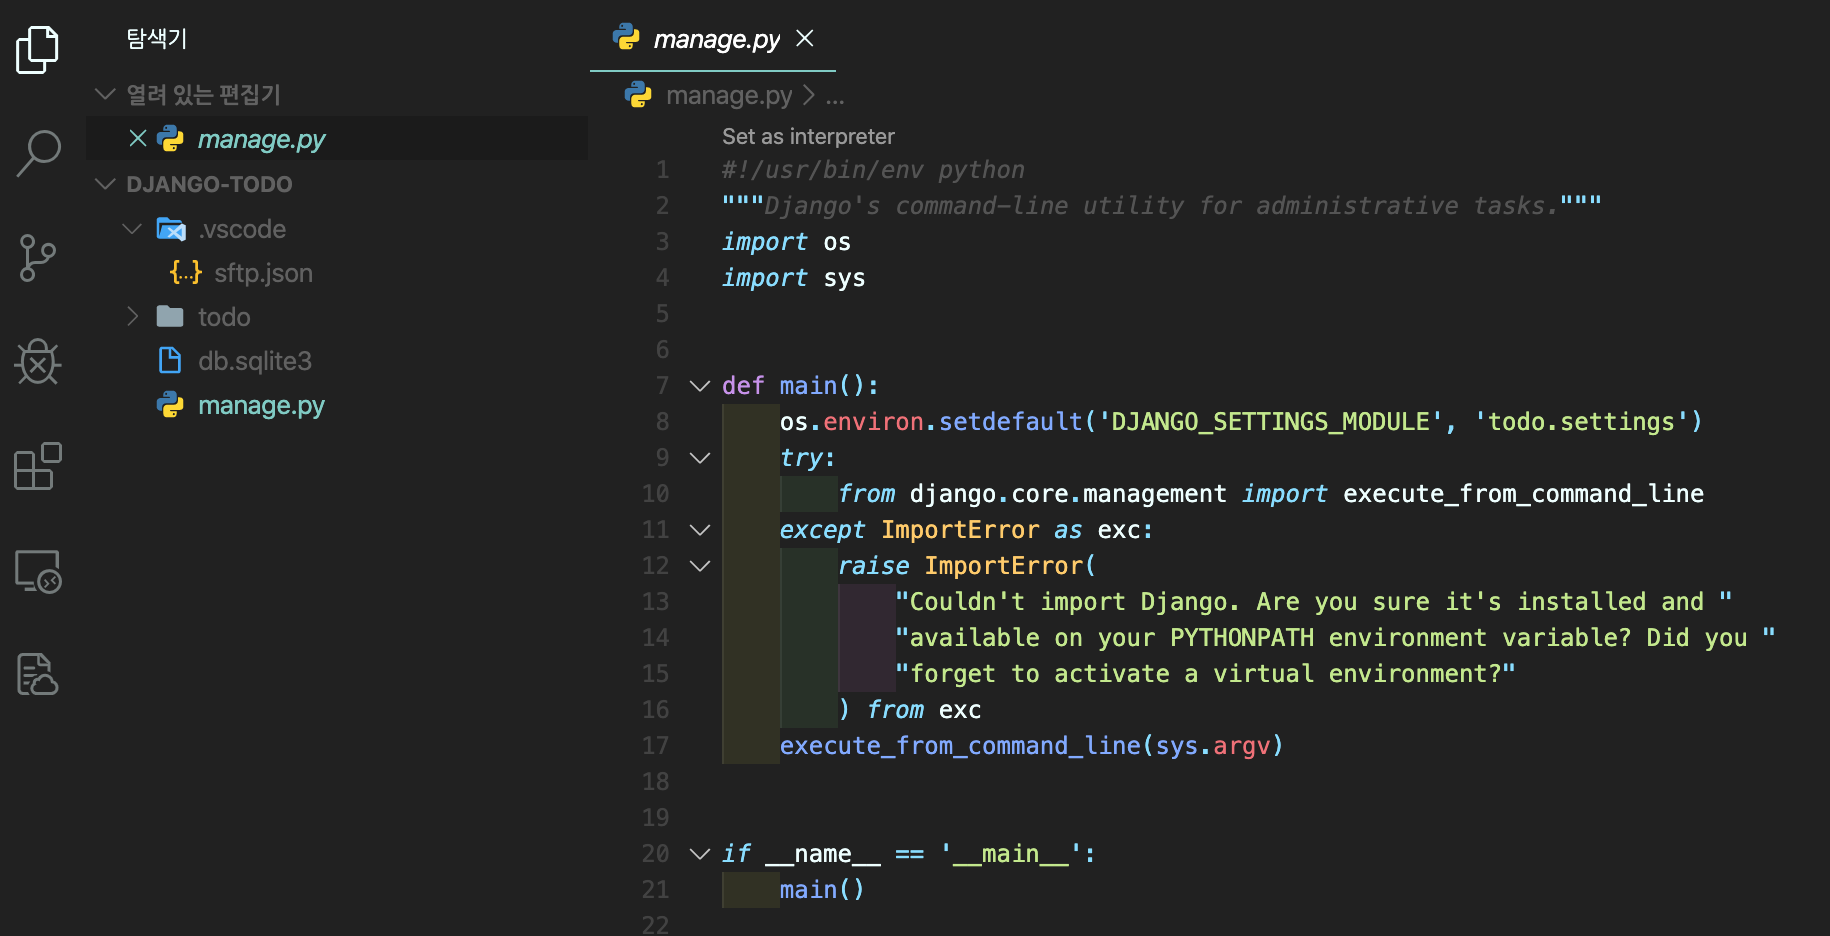Click the shebang comment on line 1
Screen dimensions: 1830x936
click(x=873, y=170)
